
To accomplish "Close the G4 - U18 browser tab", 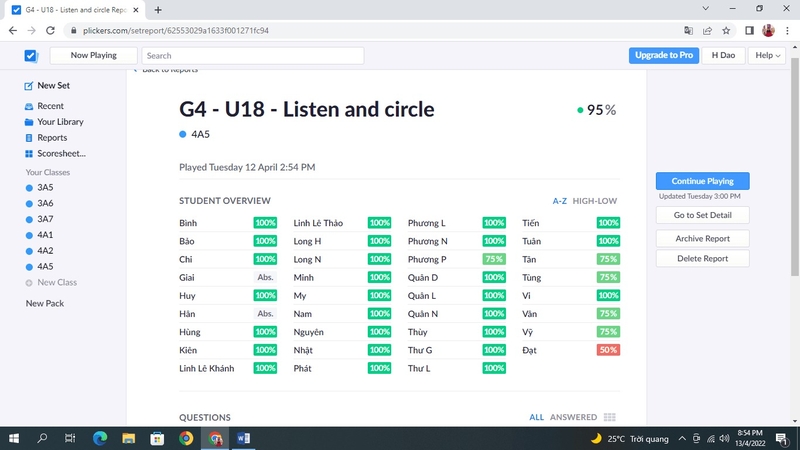I will tap(136, 10).
